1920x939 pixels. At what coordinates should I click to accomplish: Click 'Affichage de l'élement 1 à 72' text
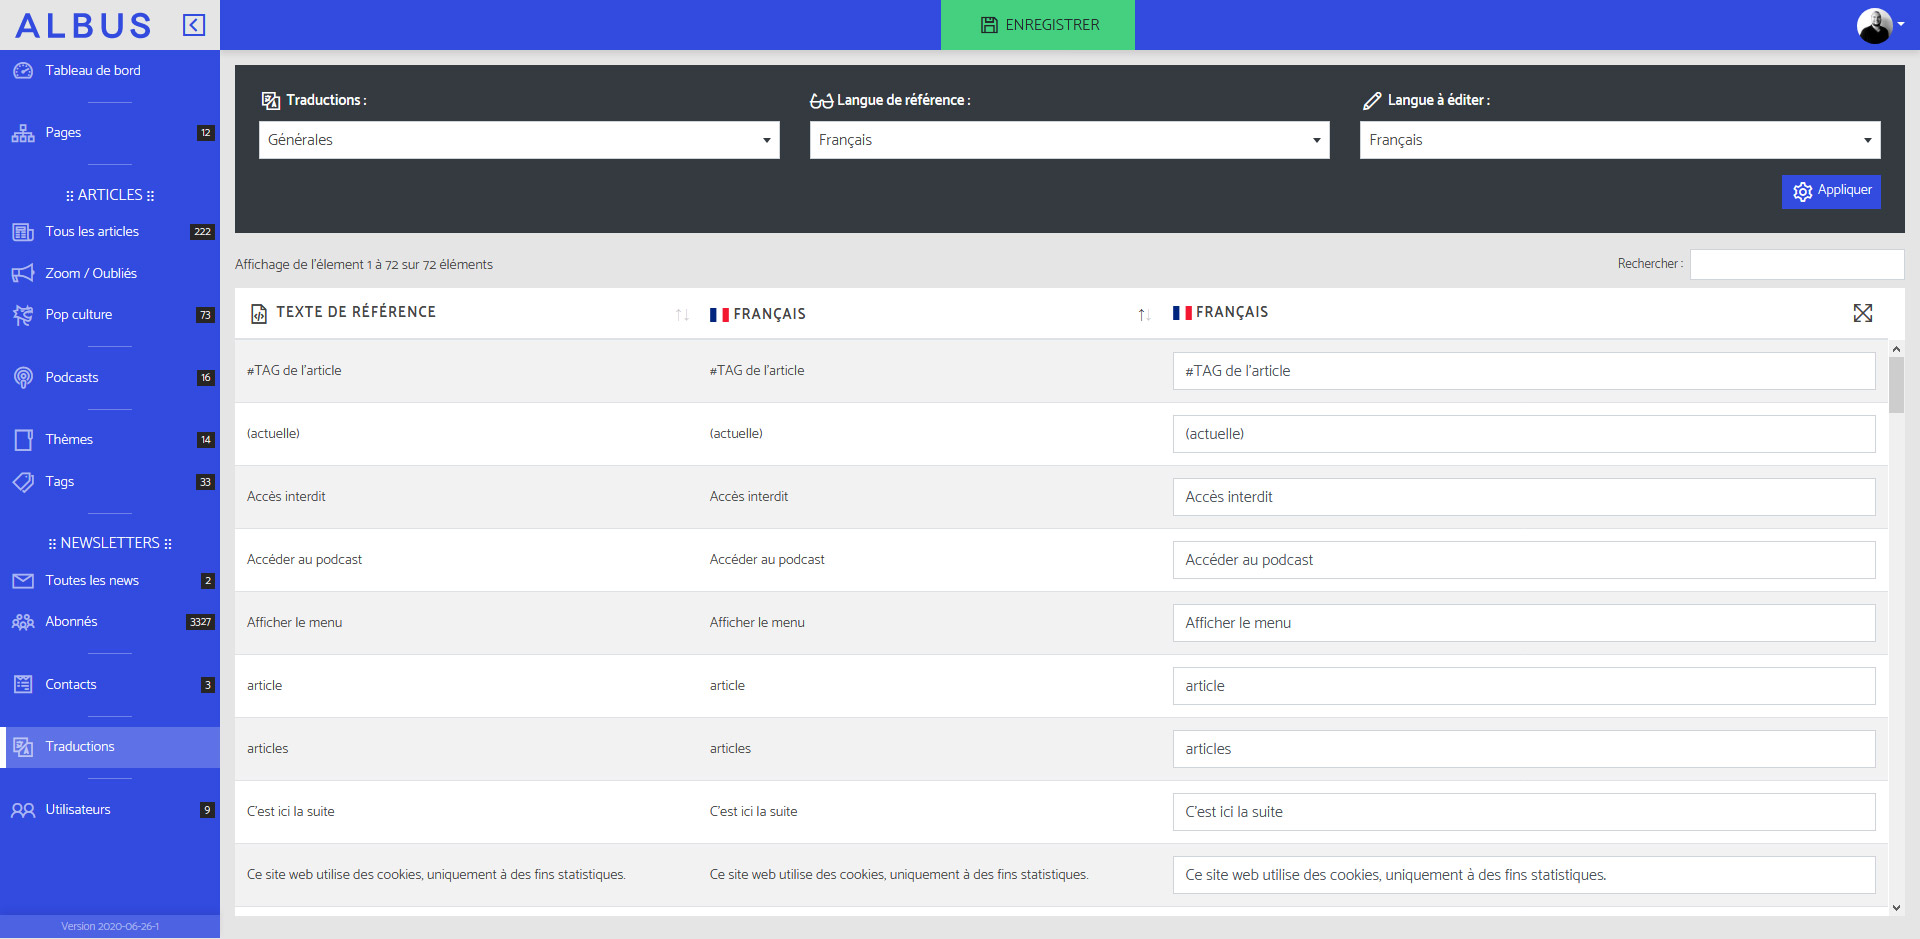coord(364,265)
